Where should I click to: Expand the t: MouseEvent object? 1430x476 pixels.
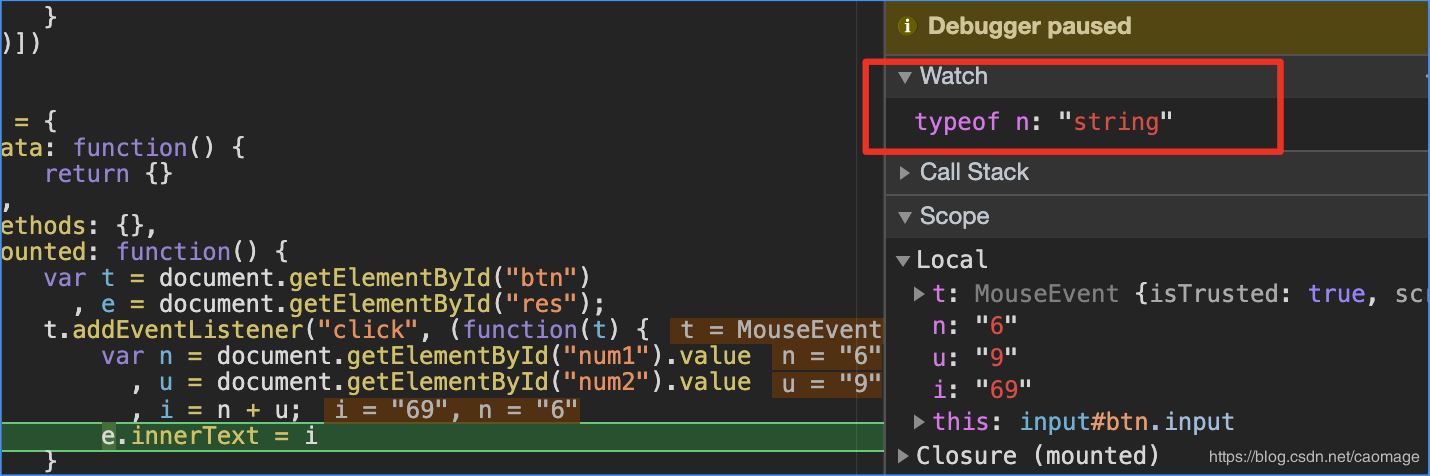click(x=919, y=294)
